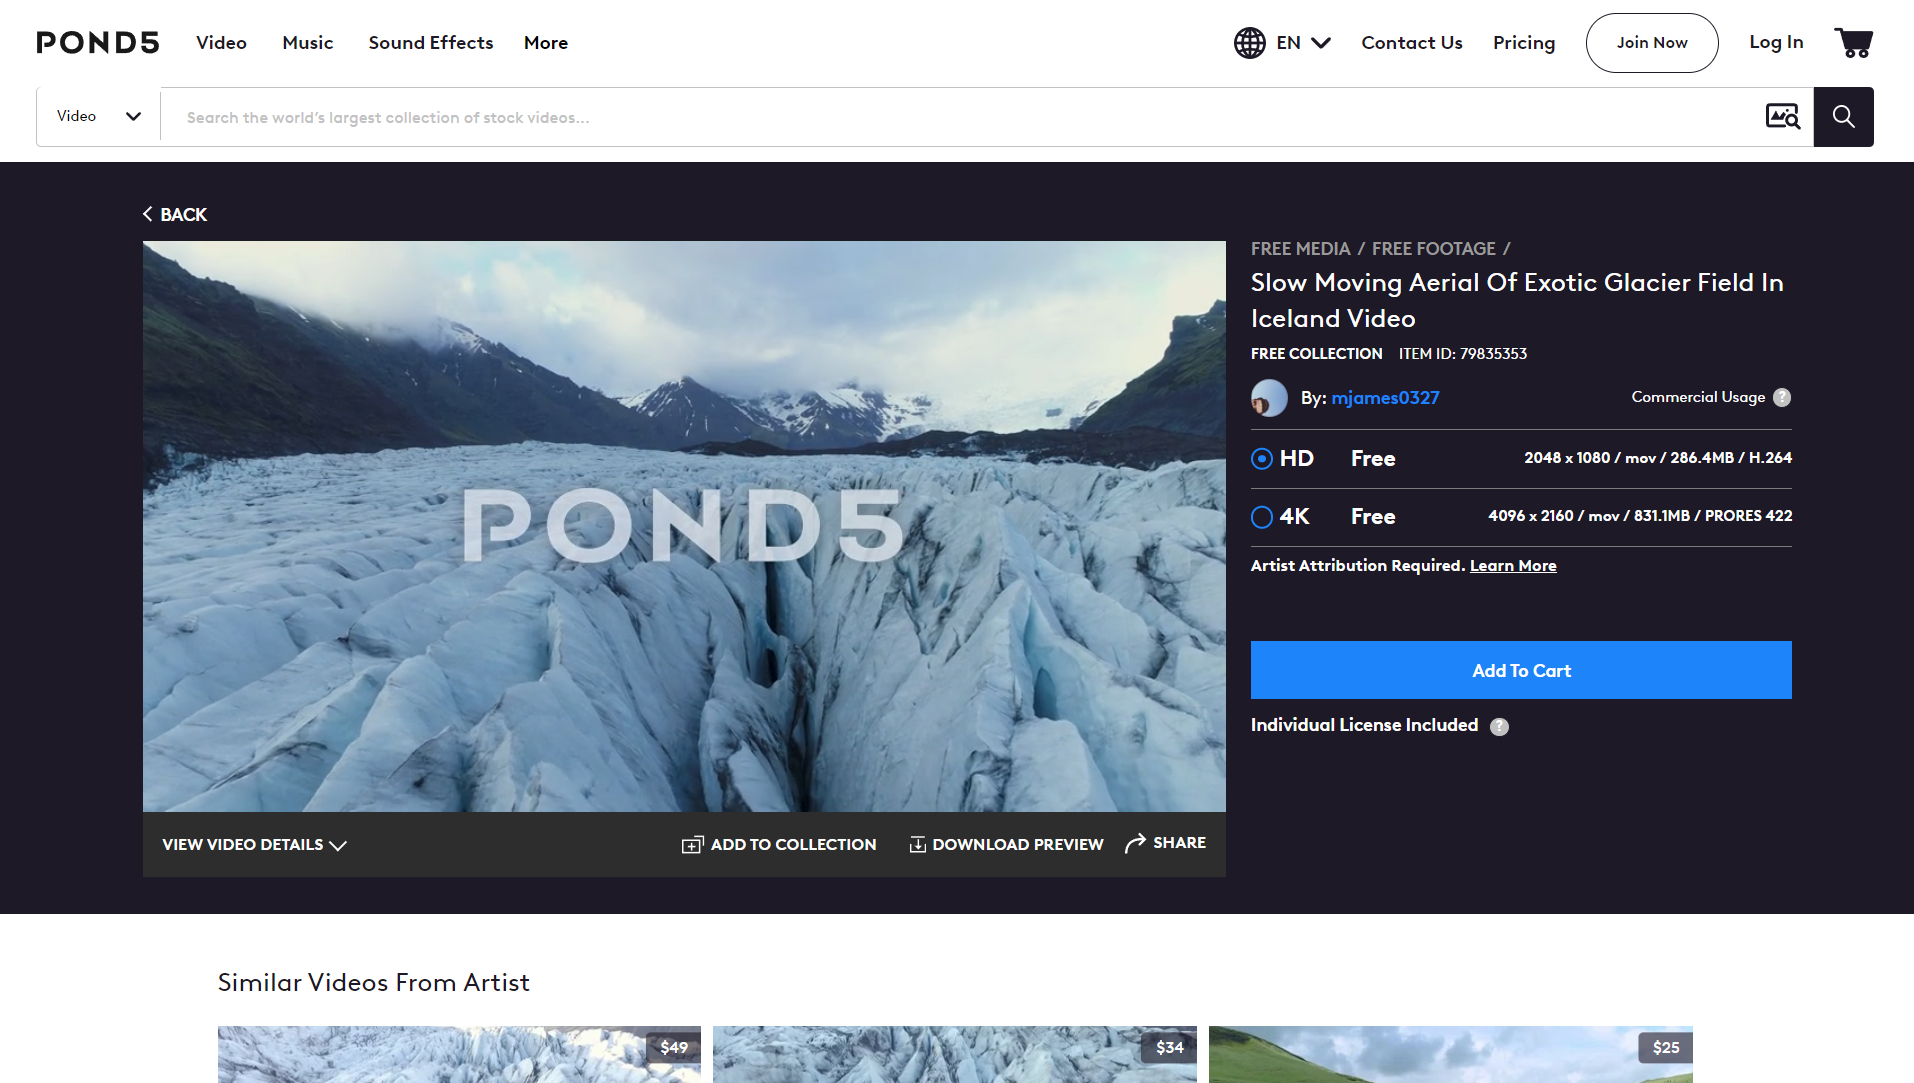Viewport: 1914px width, 1083px height.
Task: Open the Video search type dropdown
Action: coord(99,117)
